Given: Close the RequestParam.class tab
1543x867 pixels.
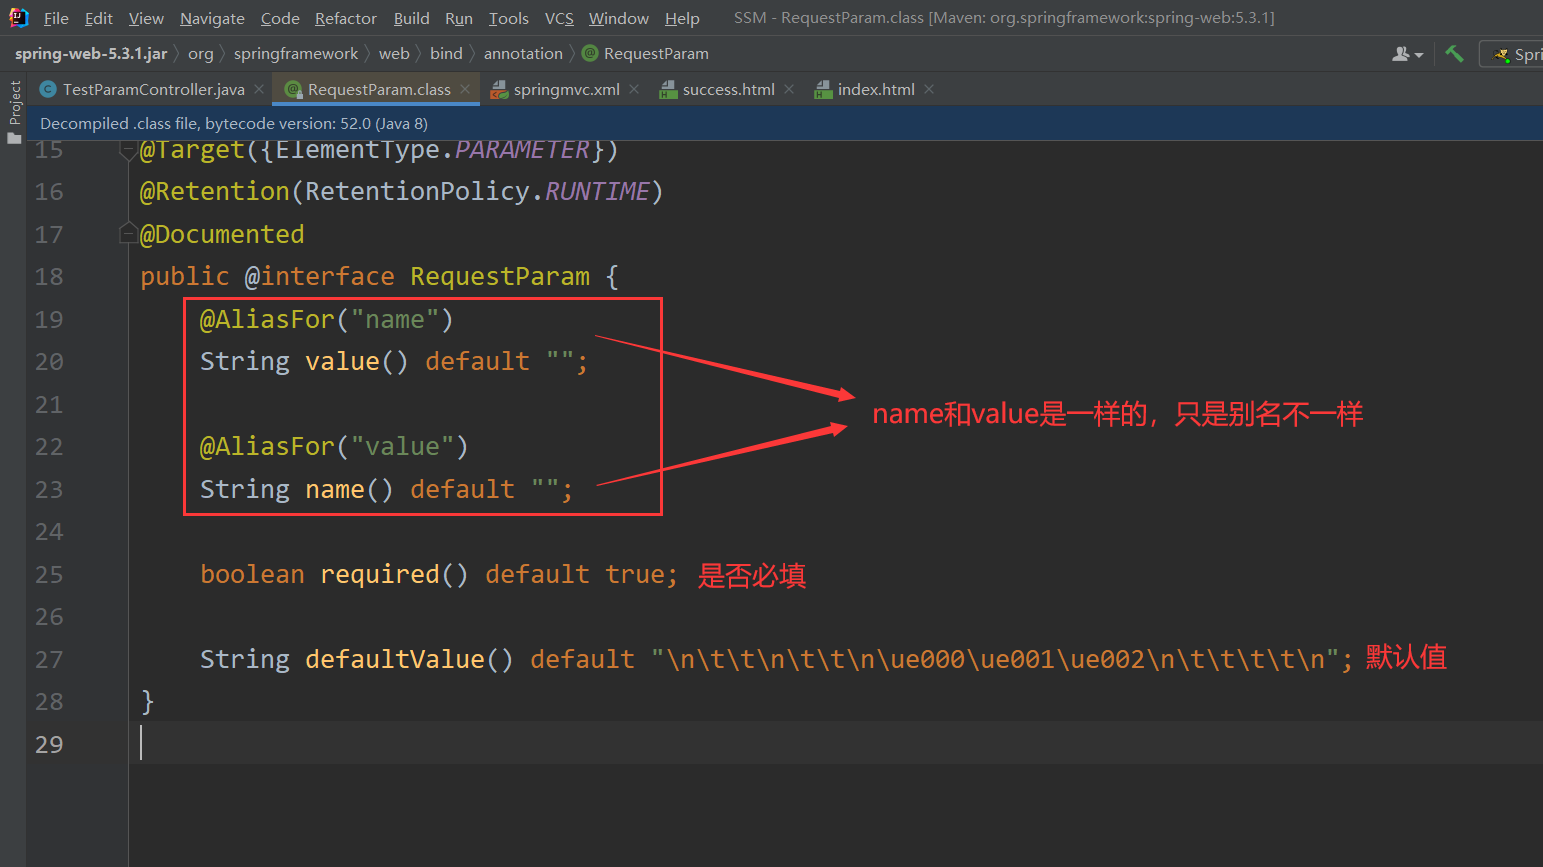Looking at the screenshot, I should click(x=465, y=89).
